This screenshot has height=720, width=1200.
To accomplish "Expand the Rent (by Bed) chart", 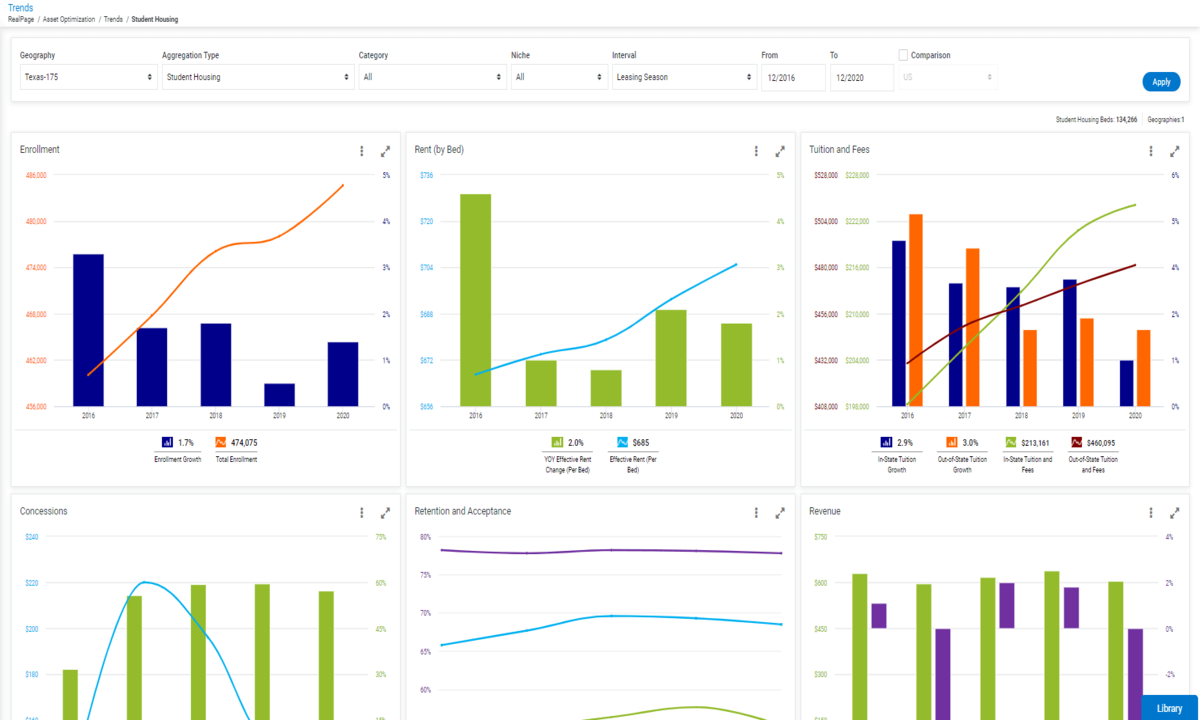I will 781,152.
